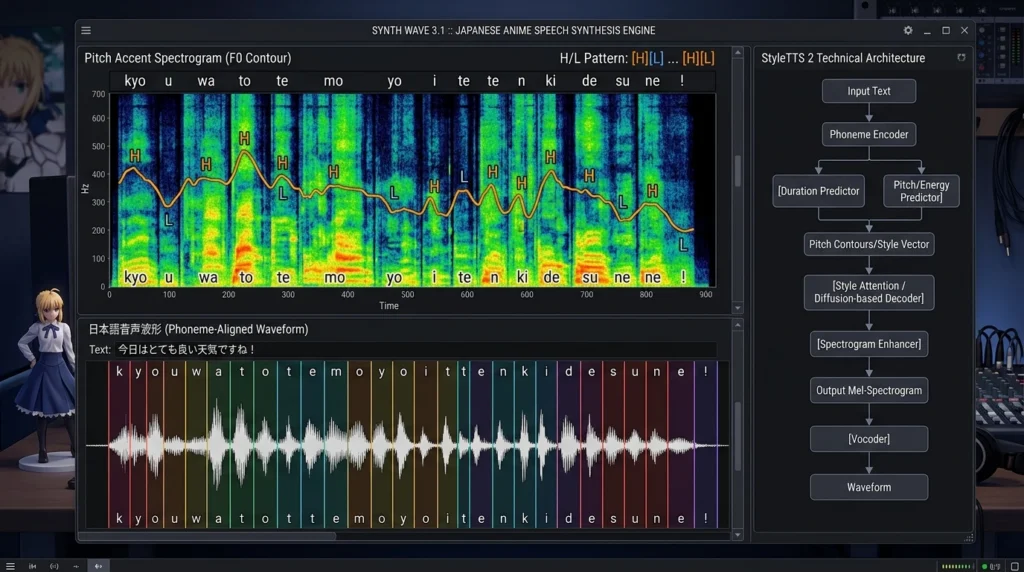Click spectrogram panel scroll-up arrow
Image resolution: width=1024 pixels, height=572 pixels.
pos(737,52)
